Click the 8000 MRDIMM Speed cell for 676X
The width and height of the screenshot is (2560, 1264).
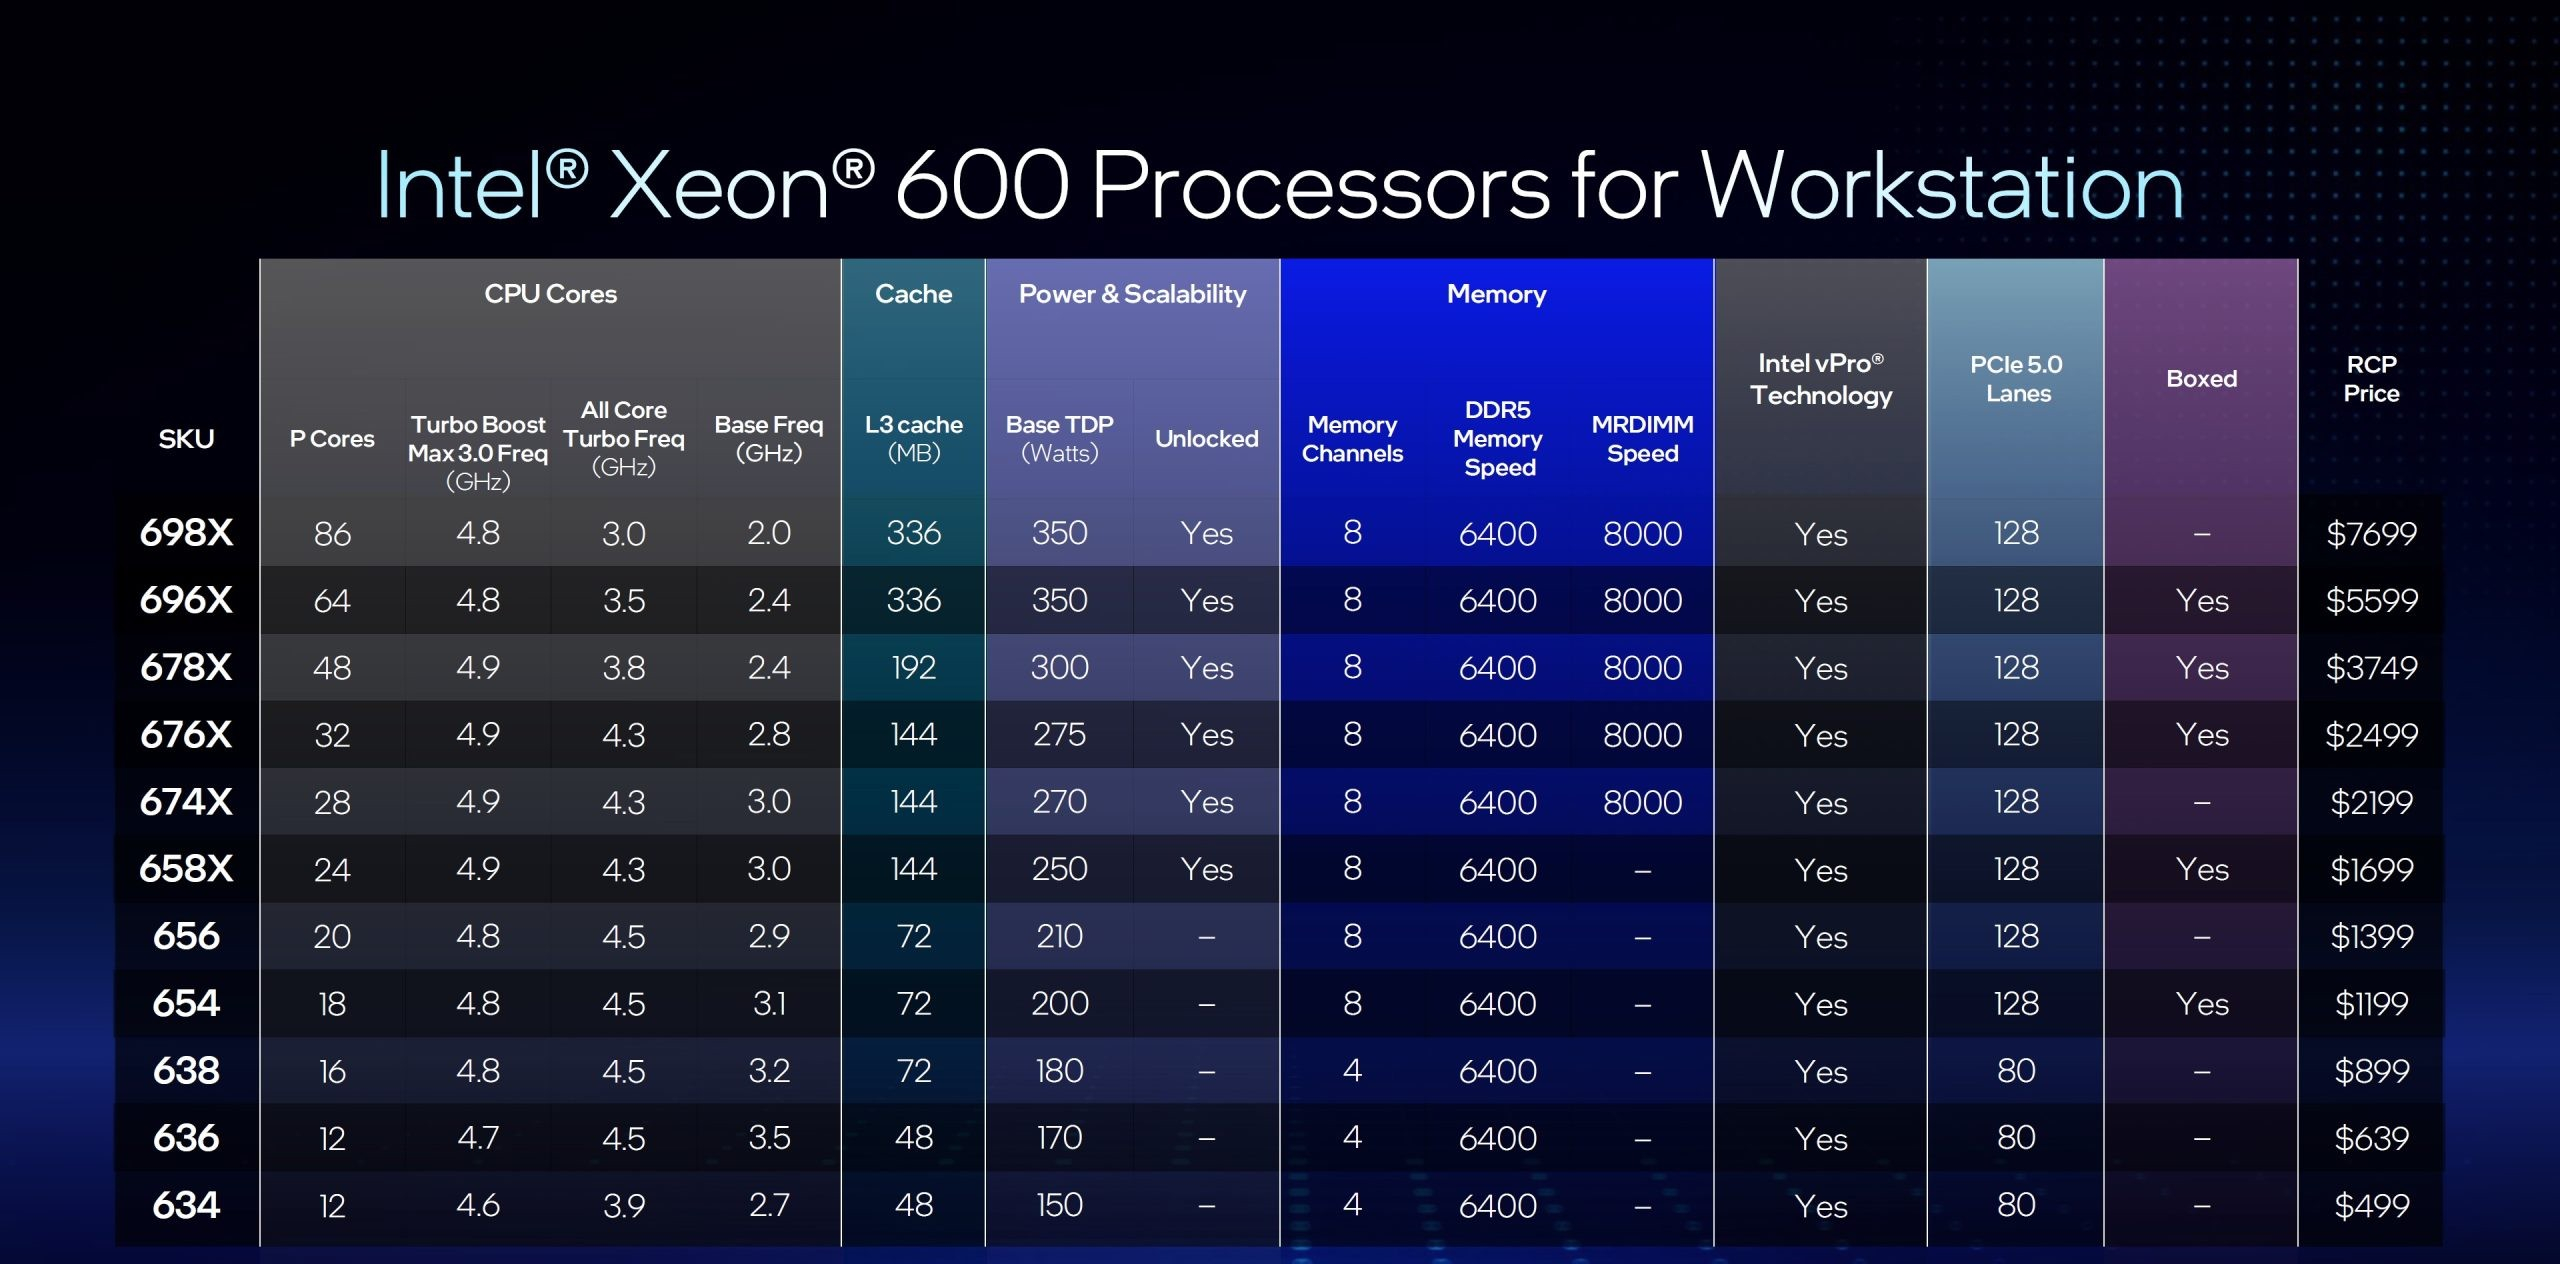[x=1643, y=735]
